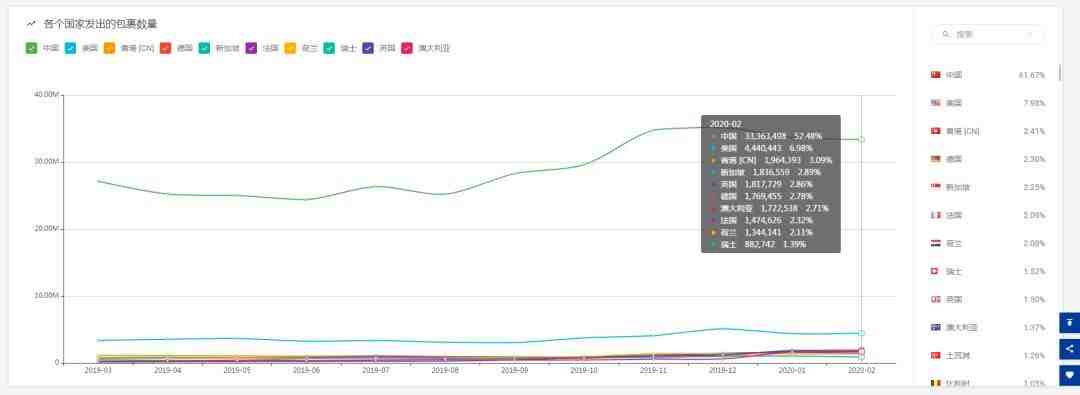Disable the 德国 series checkbox

165,48
